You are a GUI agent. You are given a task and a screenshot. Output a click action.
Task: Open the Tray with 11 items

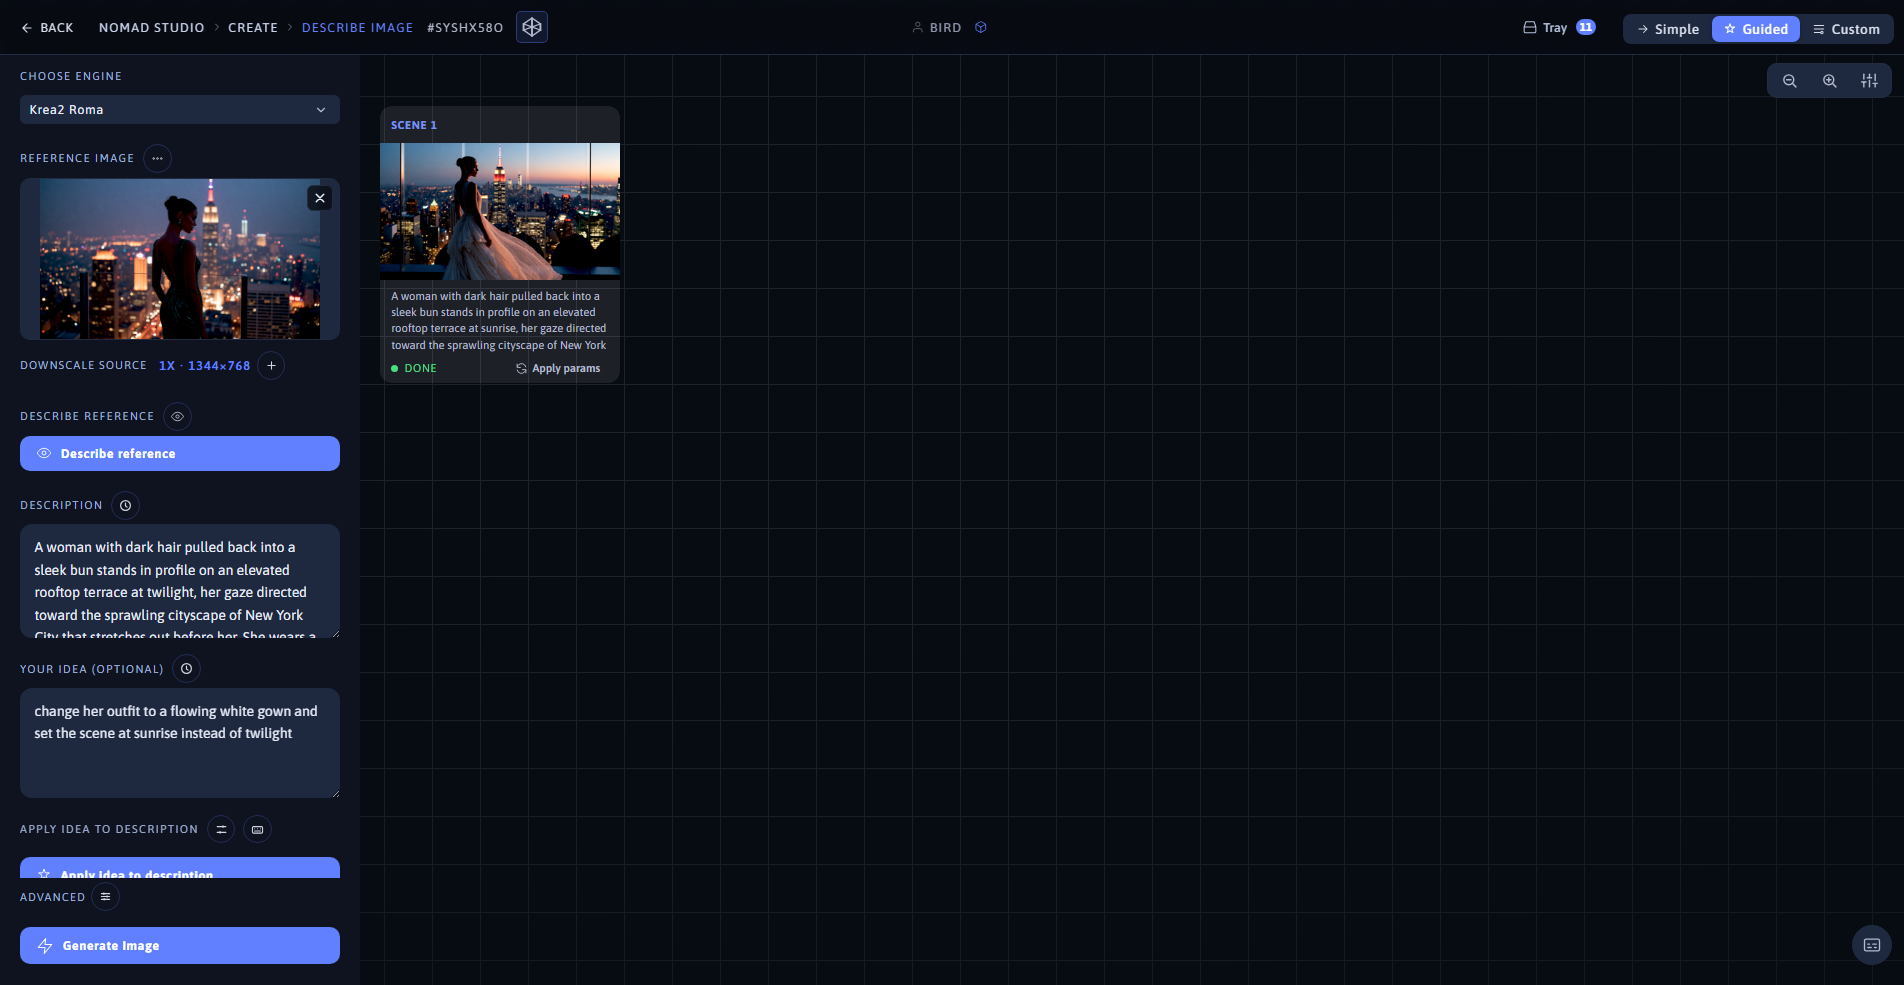(1558, 28)
